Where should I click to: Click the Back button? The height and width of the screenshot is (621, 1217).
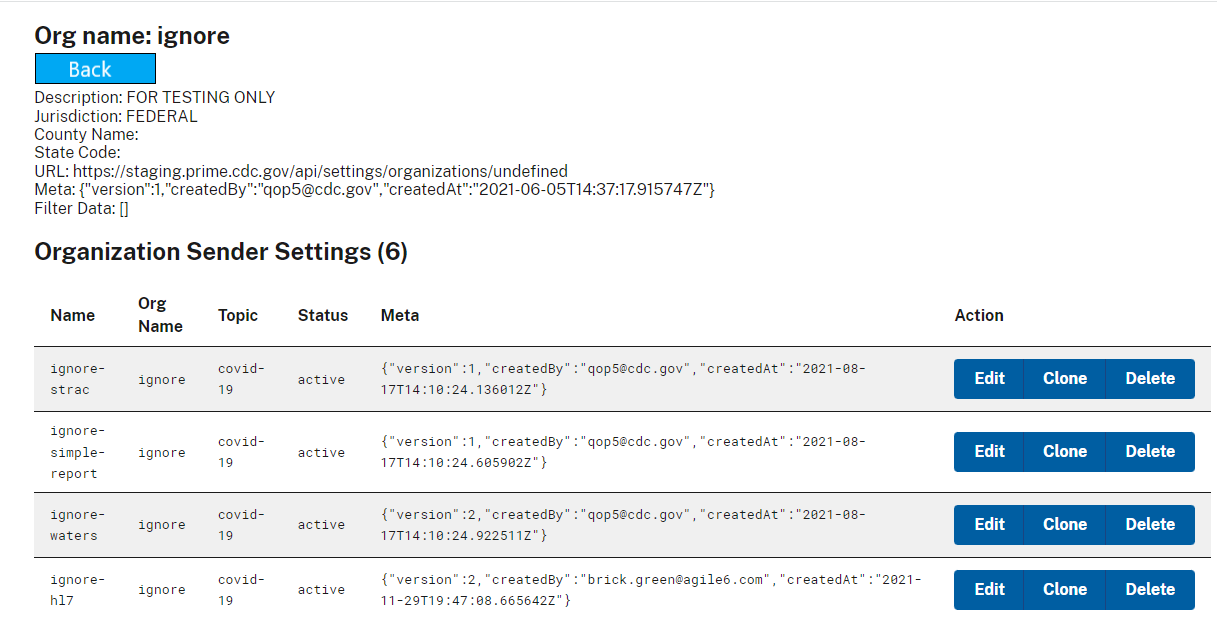(95, 68)
